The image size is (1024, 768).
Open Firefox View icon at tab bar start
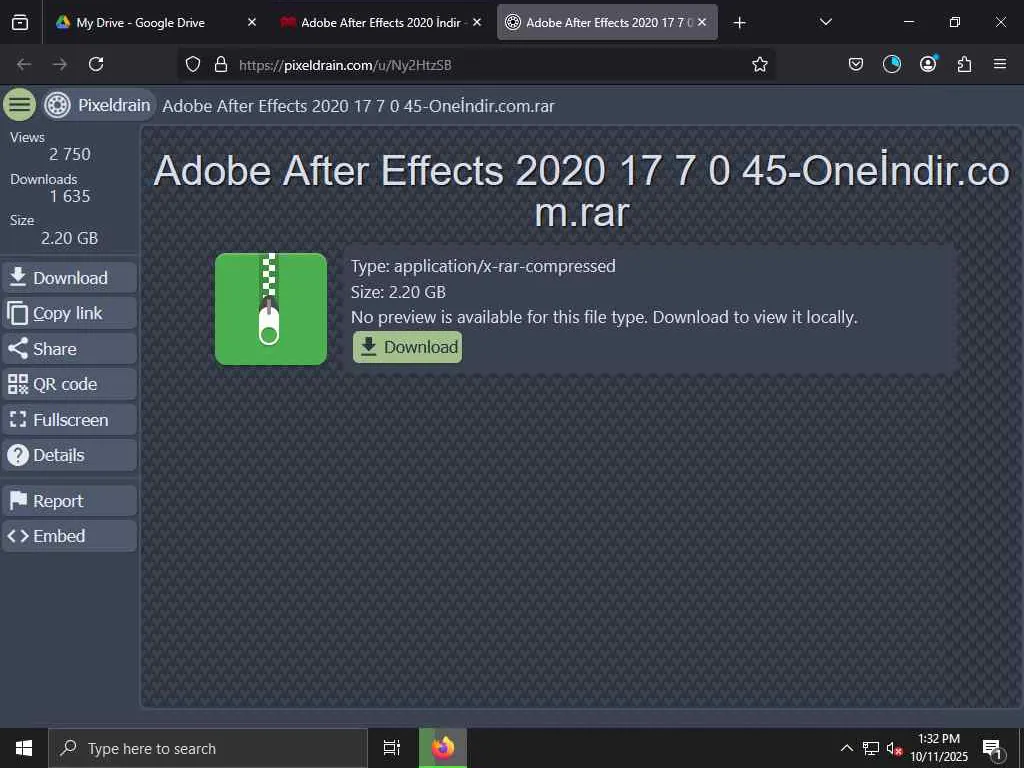point(20,23)
